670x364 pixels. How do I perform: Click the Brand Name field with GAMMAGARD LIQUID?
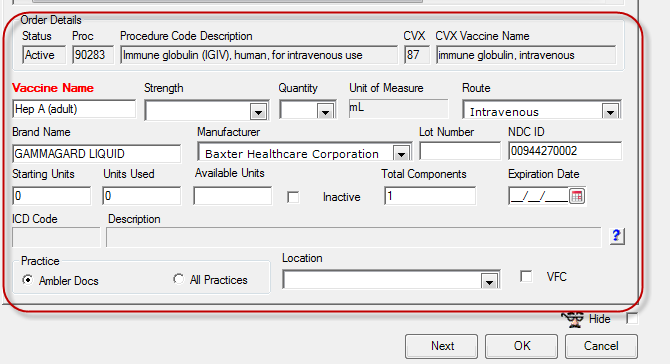tap(97, 154)
